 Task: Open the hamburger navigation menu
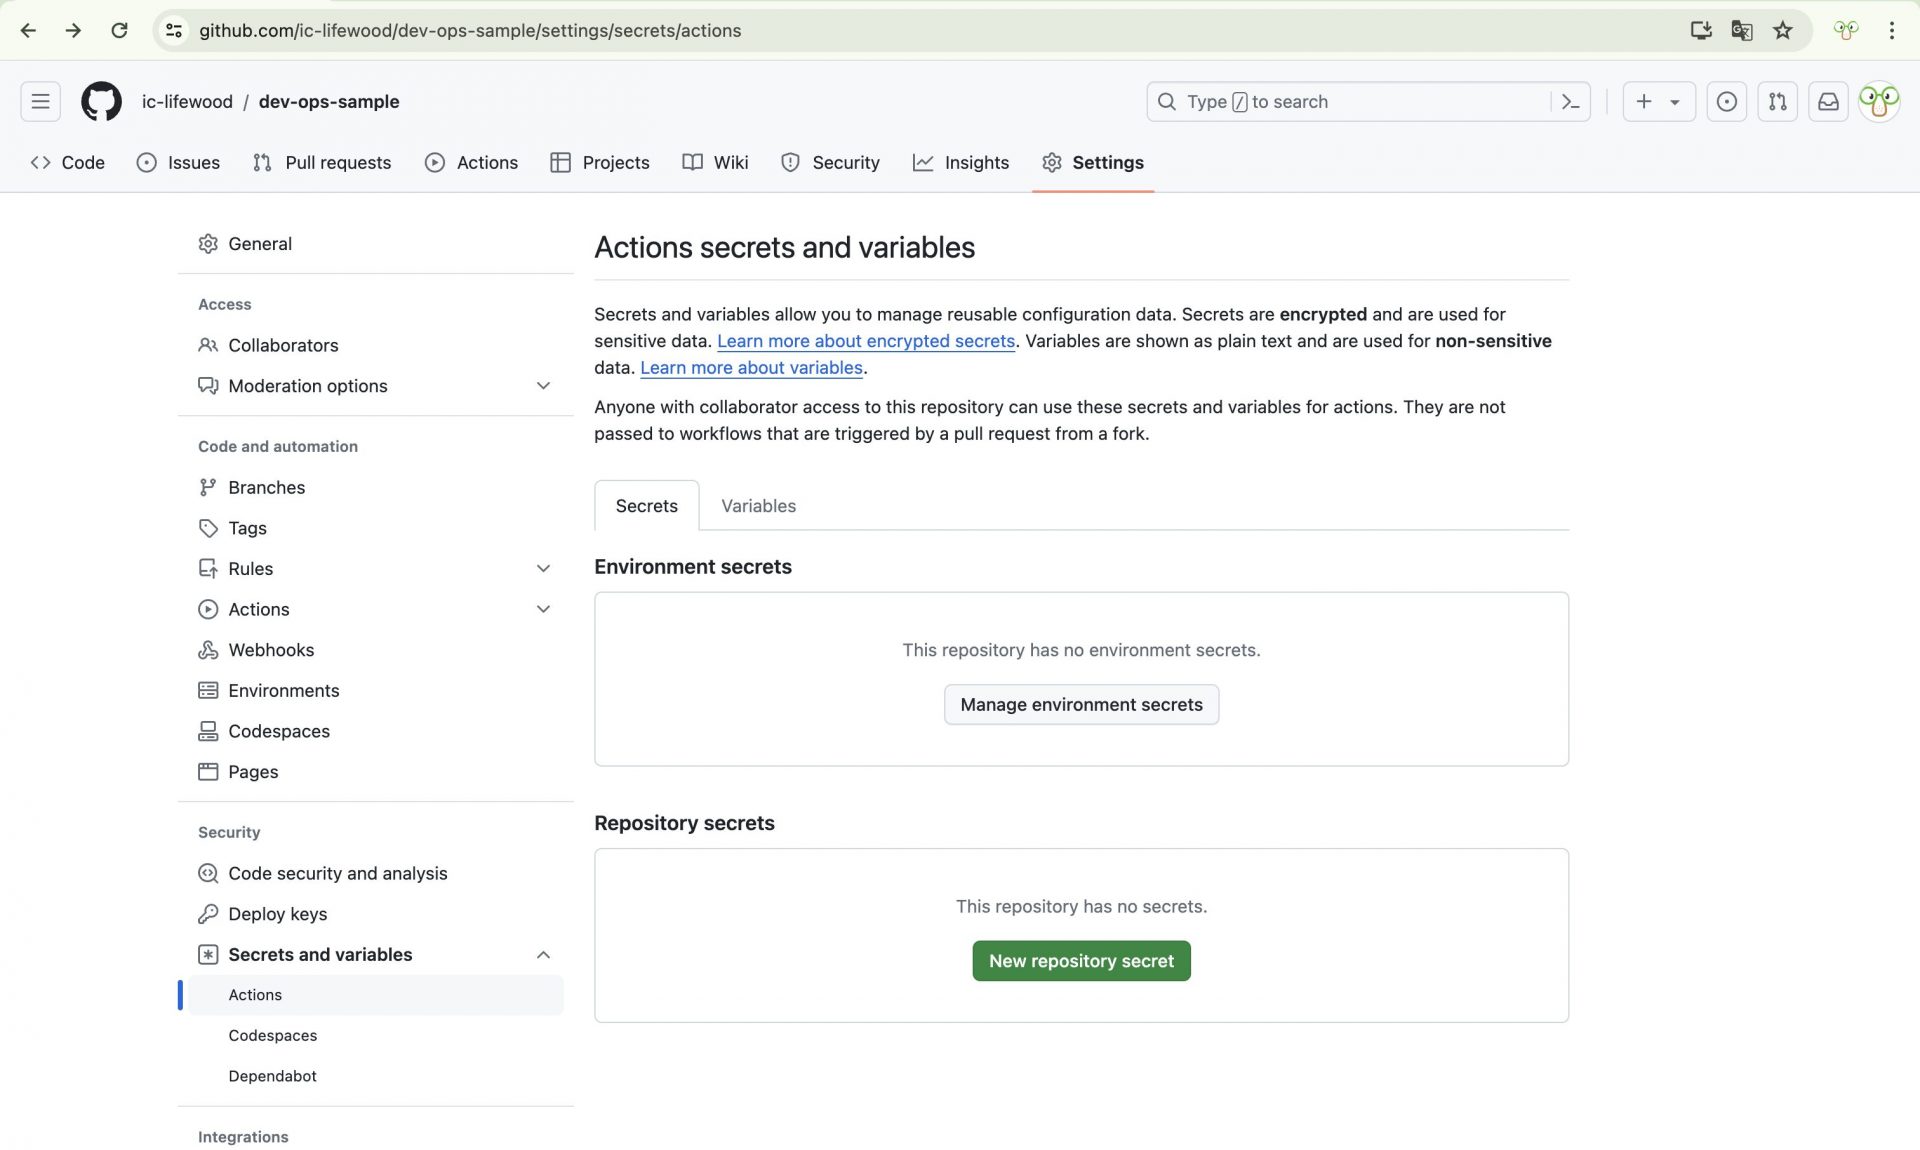(x=40, y=102)
